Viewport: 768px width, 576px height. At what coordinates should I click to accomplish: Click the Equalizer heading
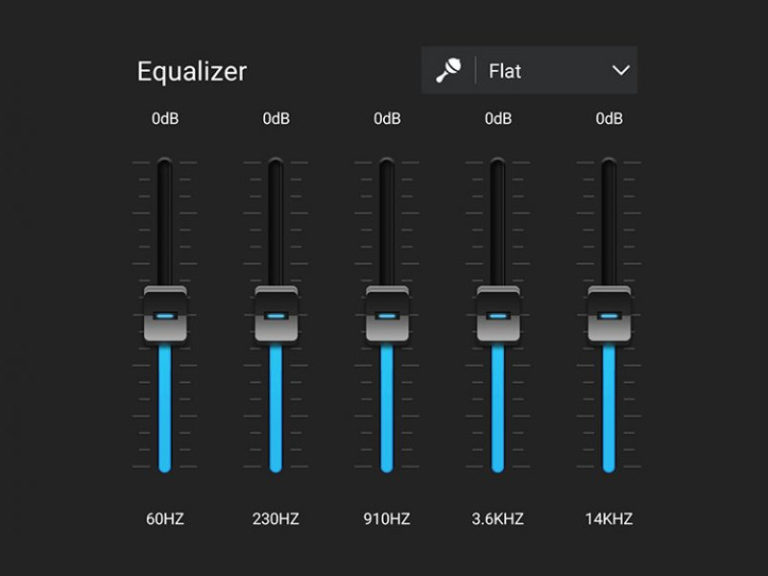[x=192, y=72]
